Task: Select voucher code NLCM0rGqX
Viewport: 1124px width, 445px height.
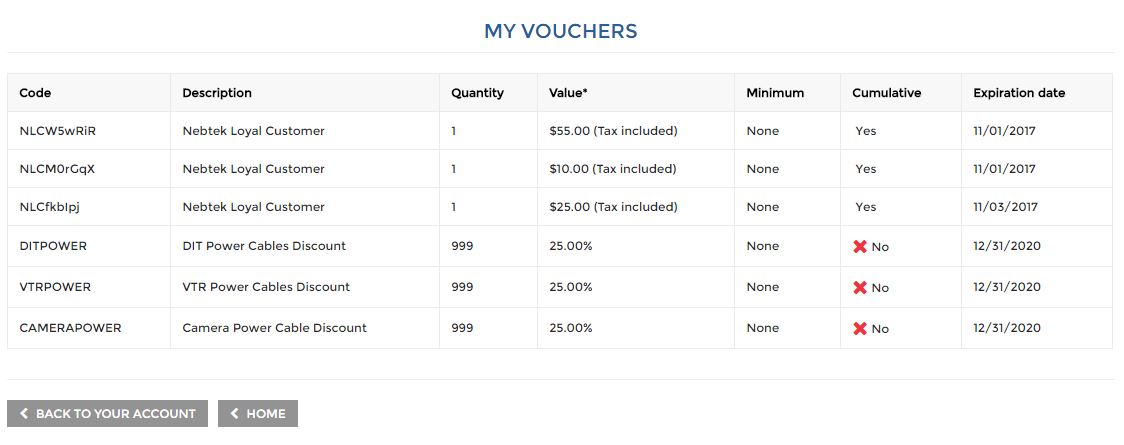Action: (57, 169)
